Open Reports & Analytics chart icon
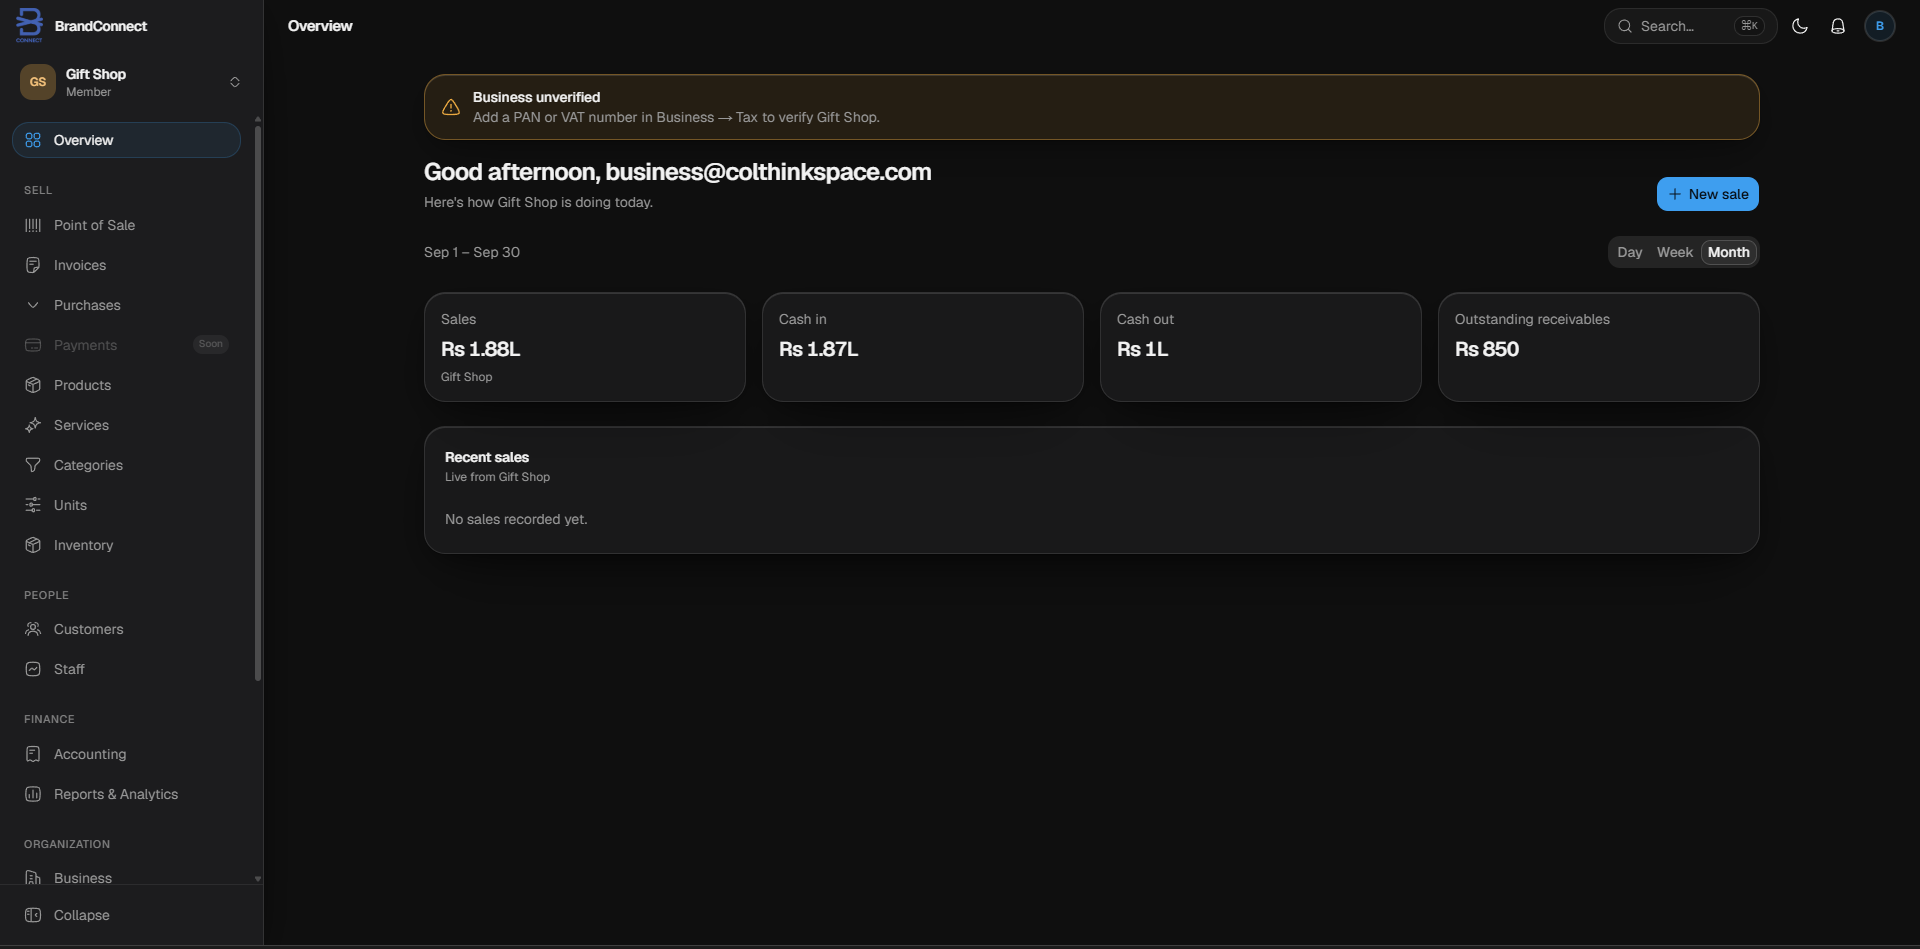Viewport: 1920px width, 949px height. click(33, 794)
